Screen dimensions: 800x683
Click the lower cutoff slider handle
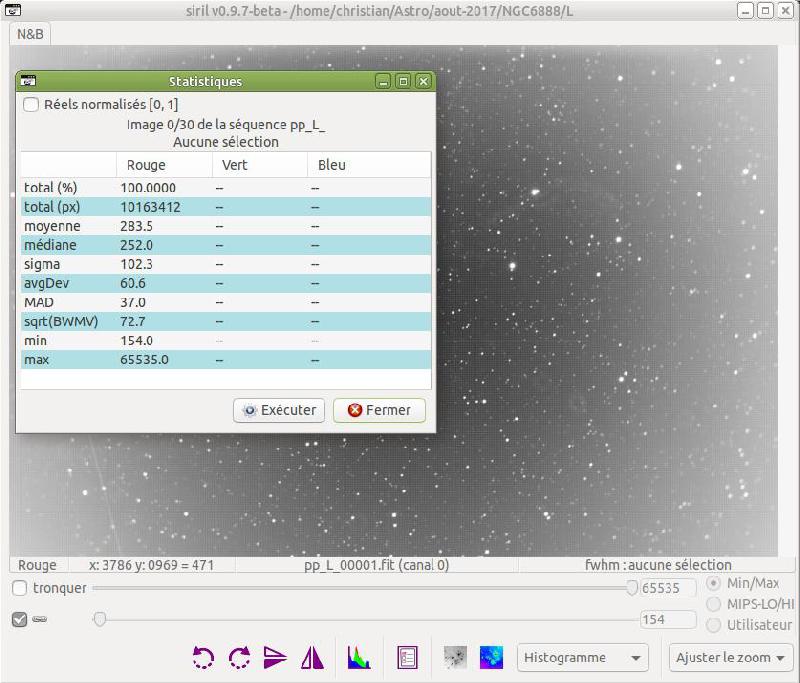[100, 619]
